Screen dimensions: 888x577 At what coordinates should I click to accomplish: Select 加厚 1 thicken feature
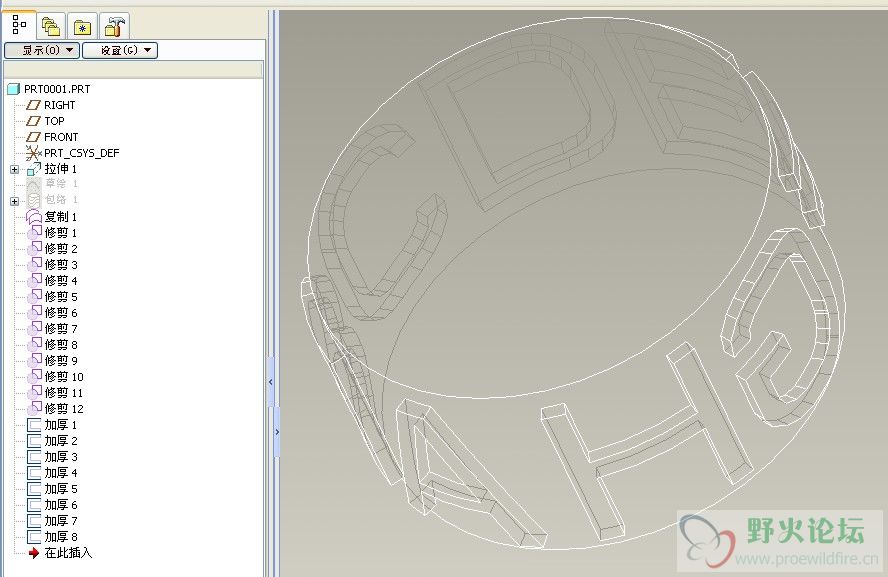pos(61,425)
